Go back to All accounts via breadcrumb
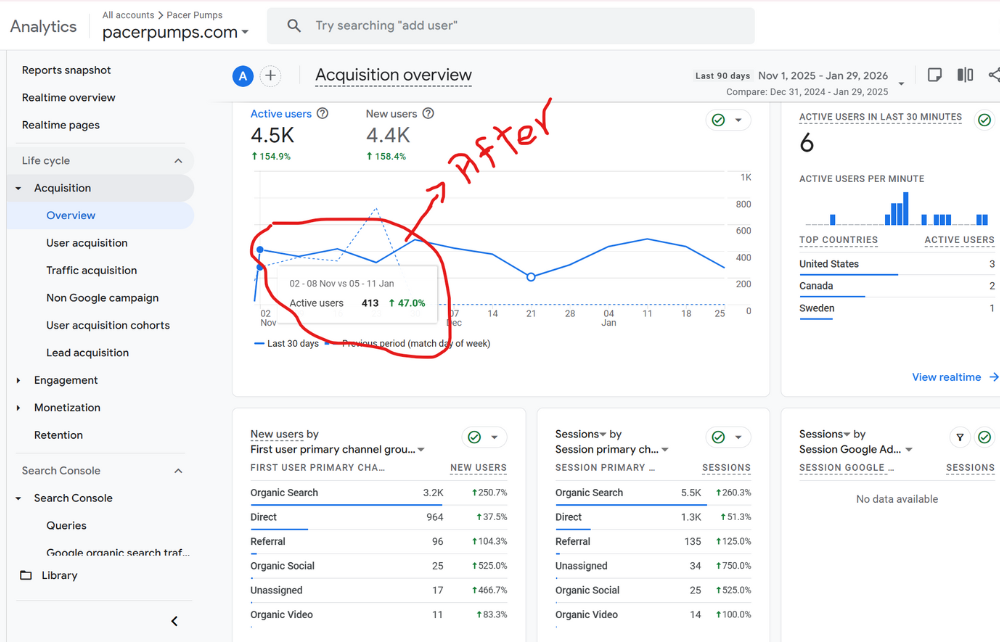 coord(127,15)
